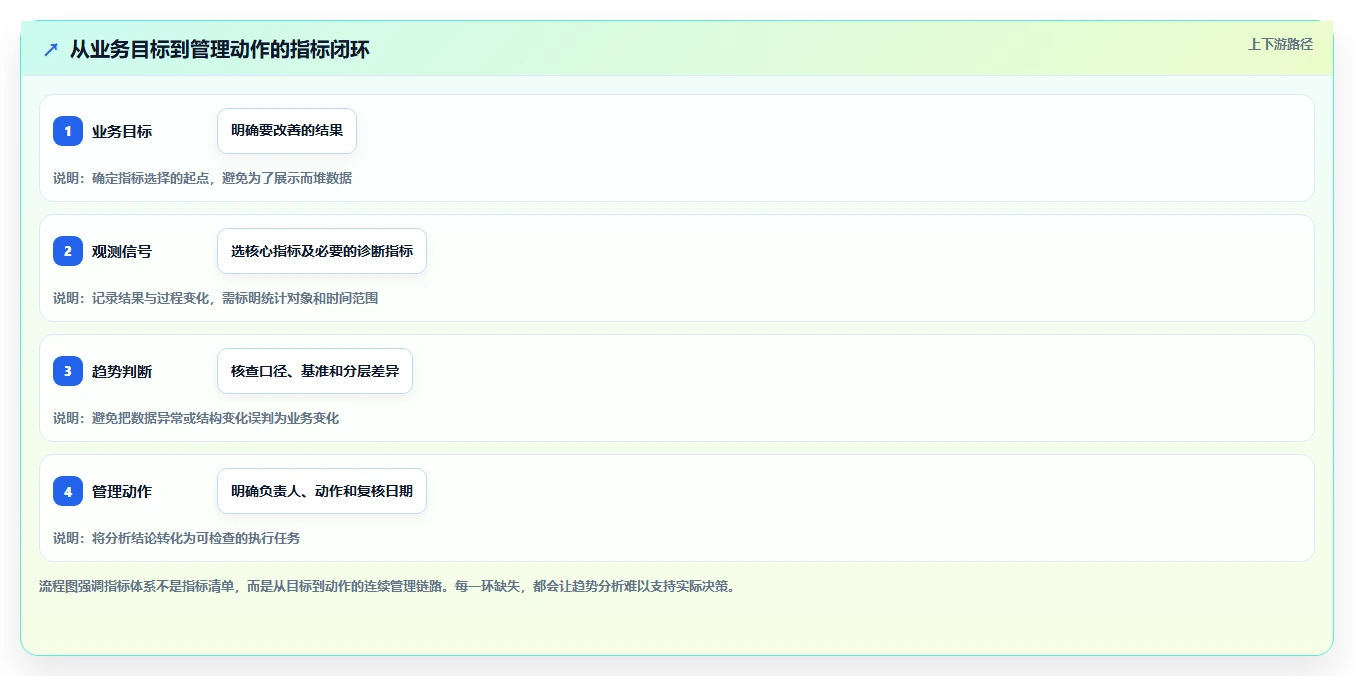Click the 明确要改善的结果 chip

[x=287, y=131]
